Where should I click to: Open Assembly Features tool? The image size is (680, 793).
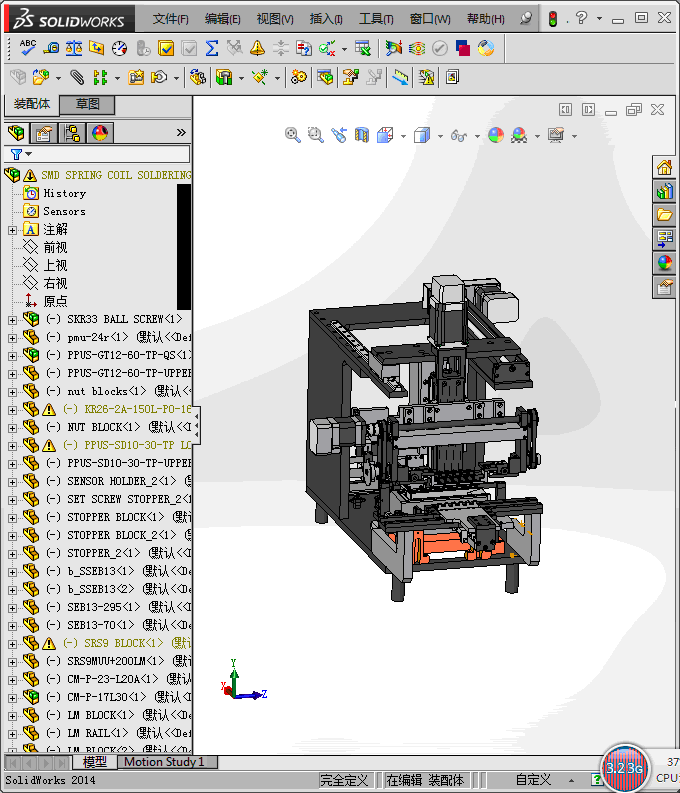click(223, 77)
